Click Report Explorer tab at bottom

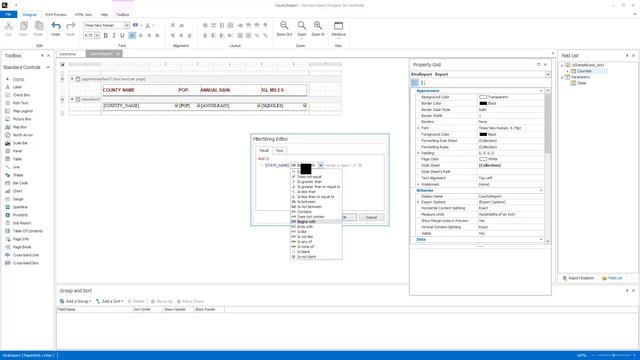tap(578, 278)
